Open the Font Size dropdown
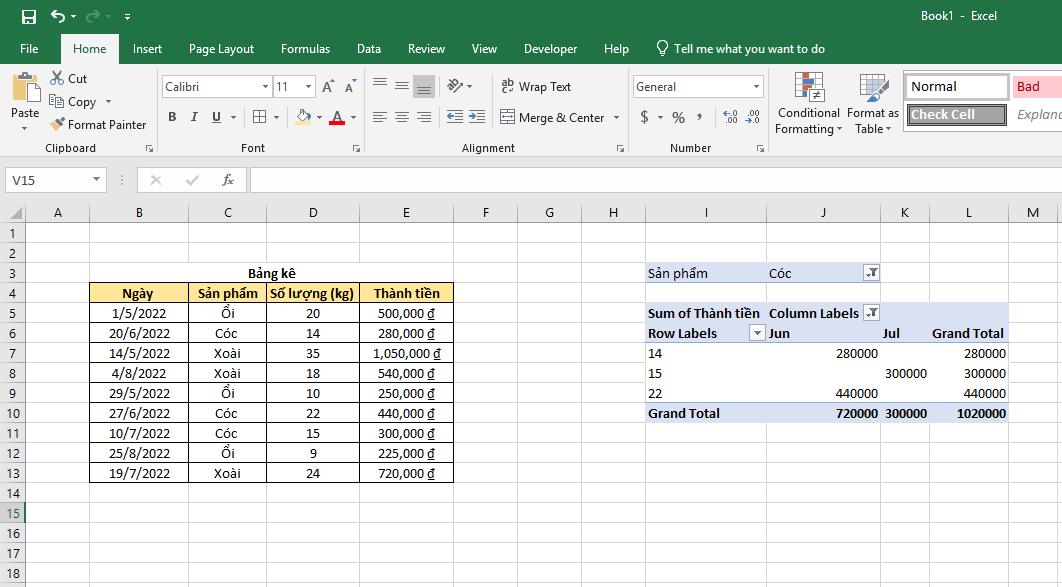This screenshot has height=587, width=1062. pyautogui.click(x=307, y=86)
